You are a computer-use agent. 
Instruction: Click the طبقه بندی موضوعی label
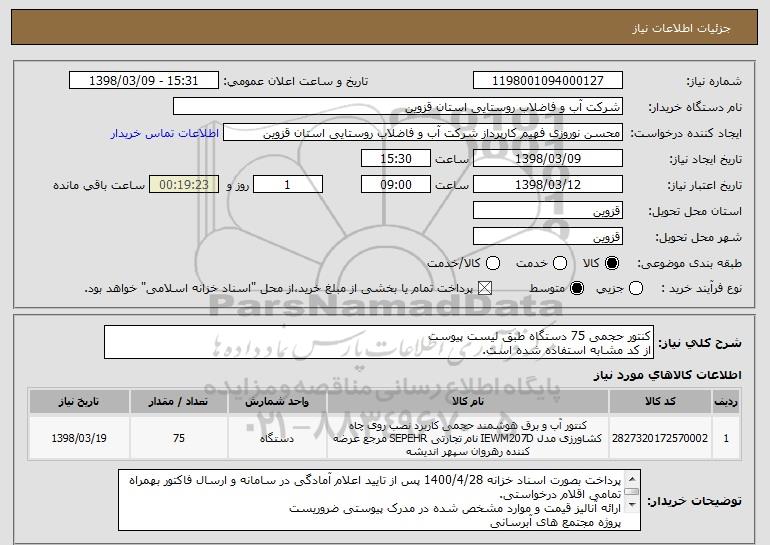coord(689,264)
